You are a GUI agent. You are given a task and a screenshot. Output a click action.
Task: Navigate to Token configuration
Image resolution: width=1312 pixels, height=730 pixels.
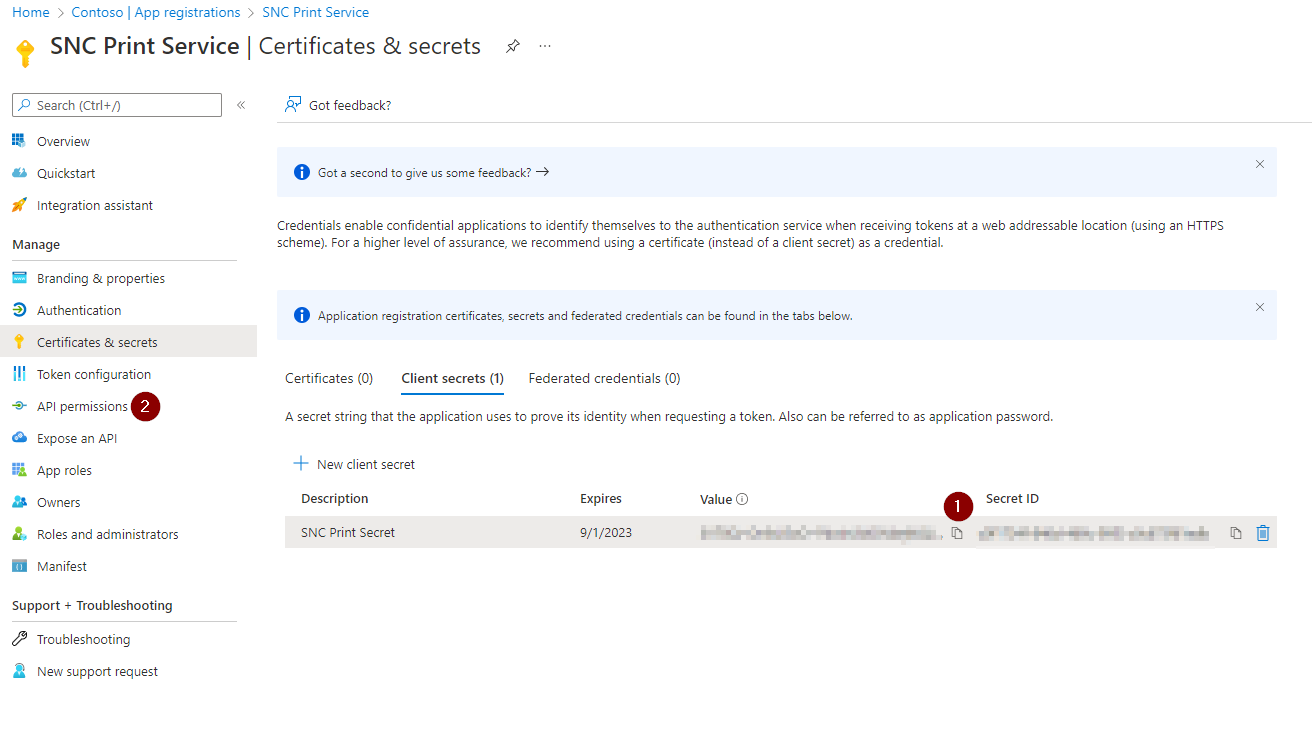click(94, 375)
